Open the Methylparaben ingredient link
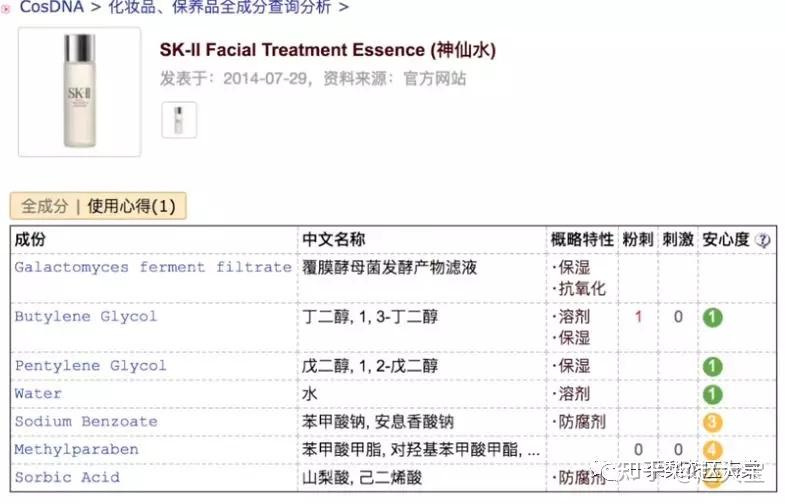This screenshot has height=504, width=785. [x=76, y=449]
